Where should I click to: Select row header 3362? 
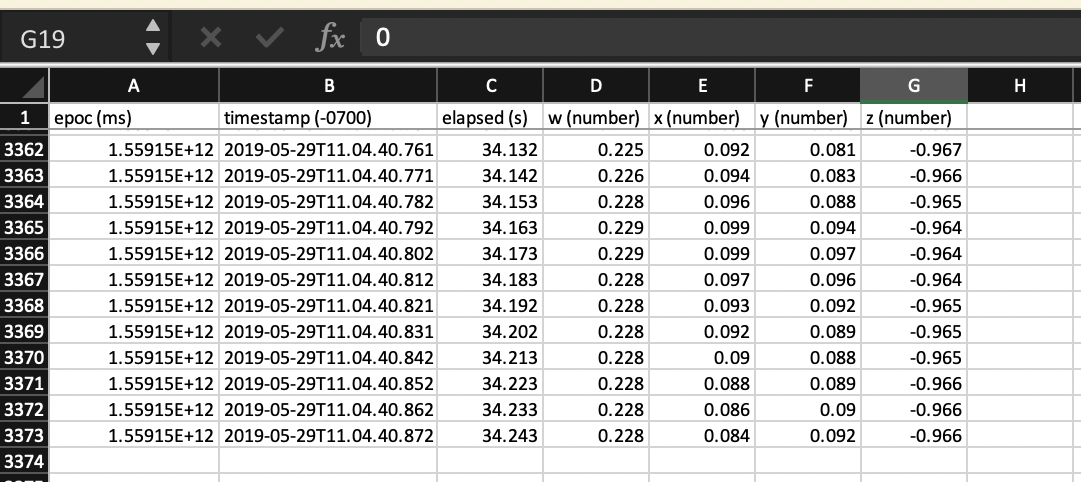pyautogui.click(x=23, y=150)
